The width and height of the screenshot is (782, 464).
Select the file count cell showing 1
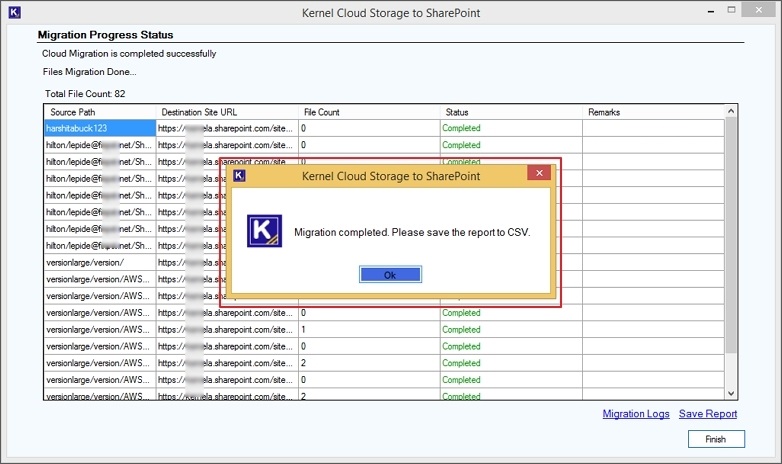tap(369, 330)
